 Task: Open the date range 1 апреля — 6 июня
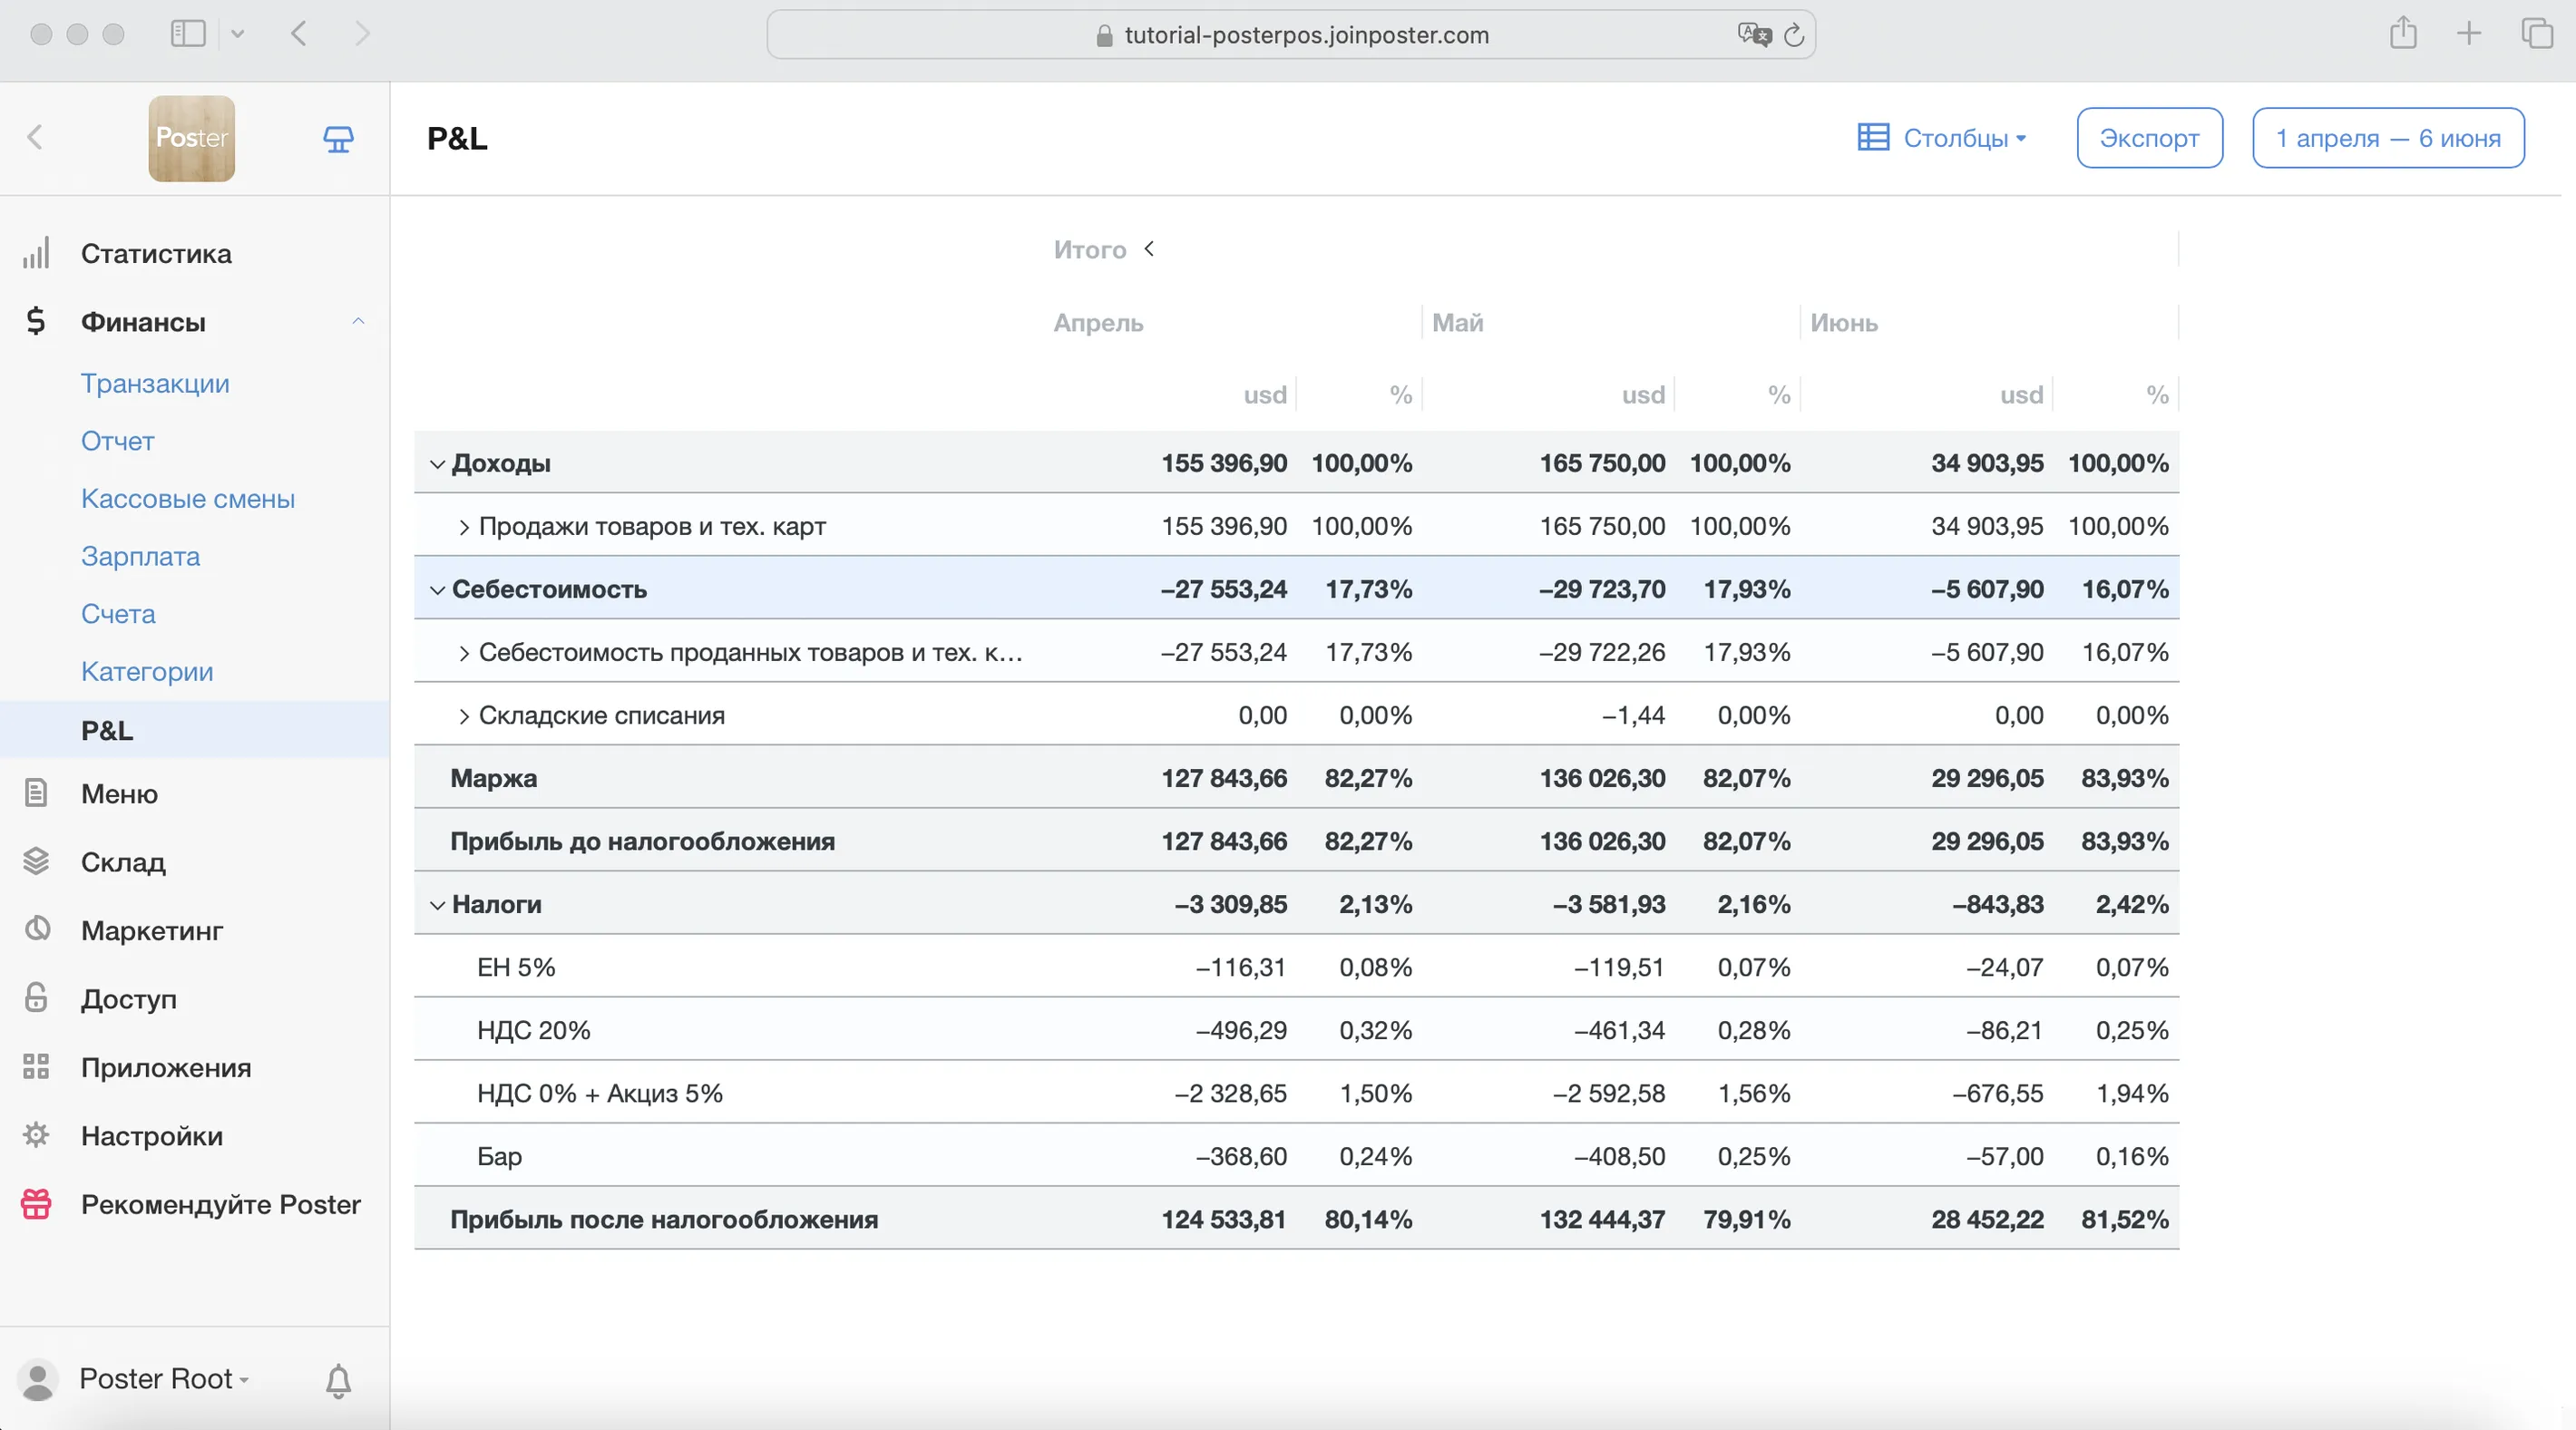tap(2387, 138)
